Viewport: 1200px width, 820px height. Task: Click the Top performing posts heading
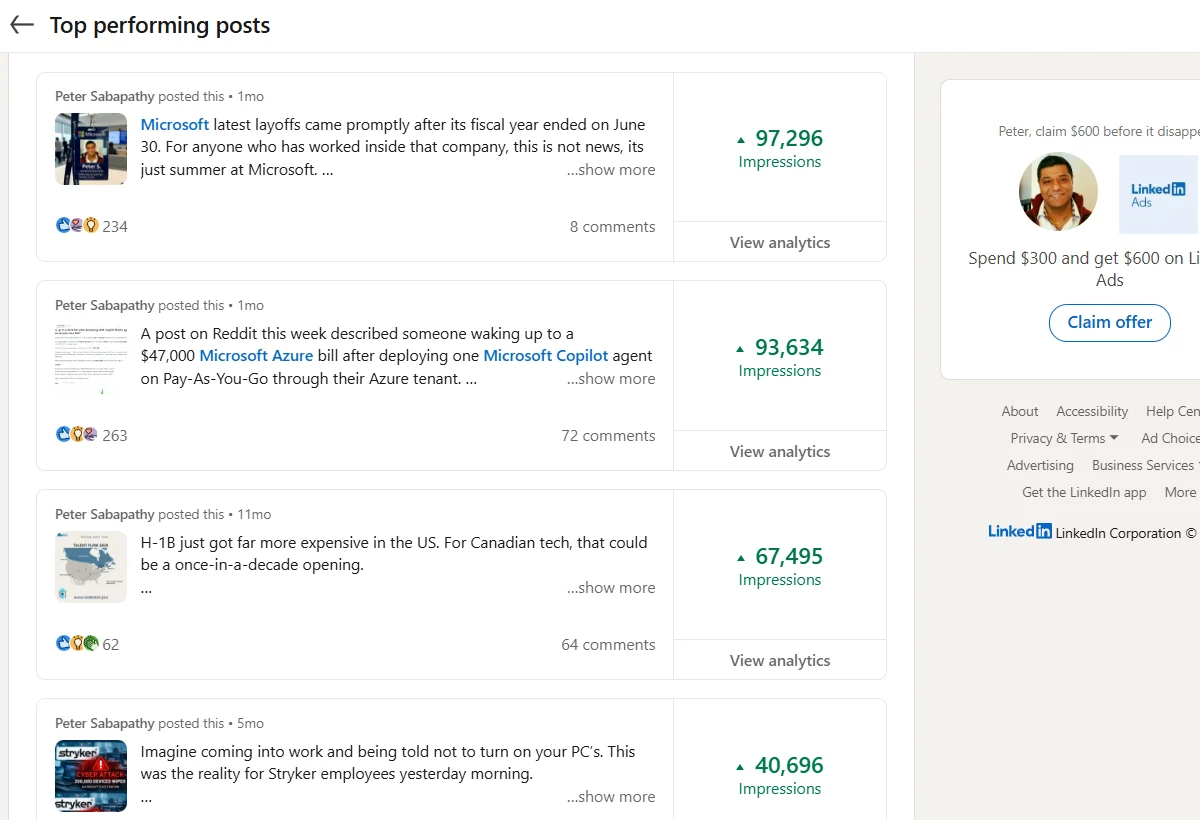[160, 26]
